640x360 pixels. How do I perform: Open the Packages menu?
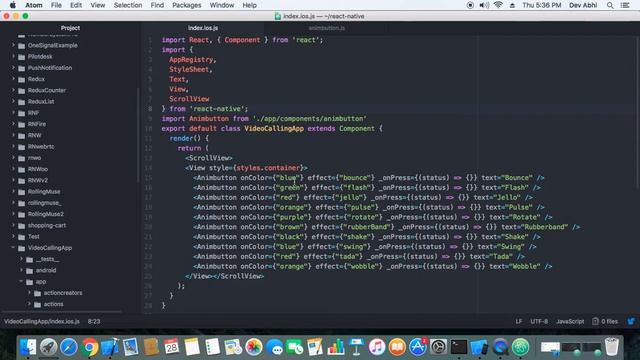click(x=187, y=5)
